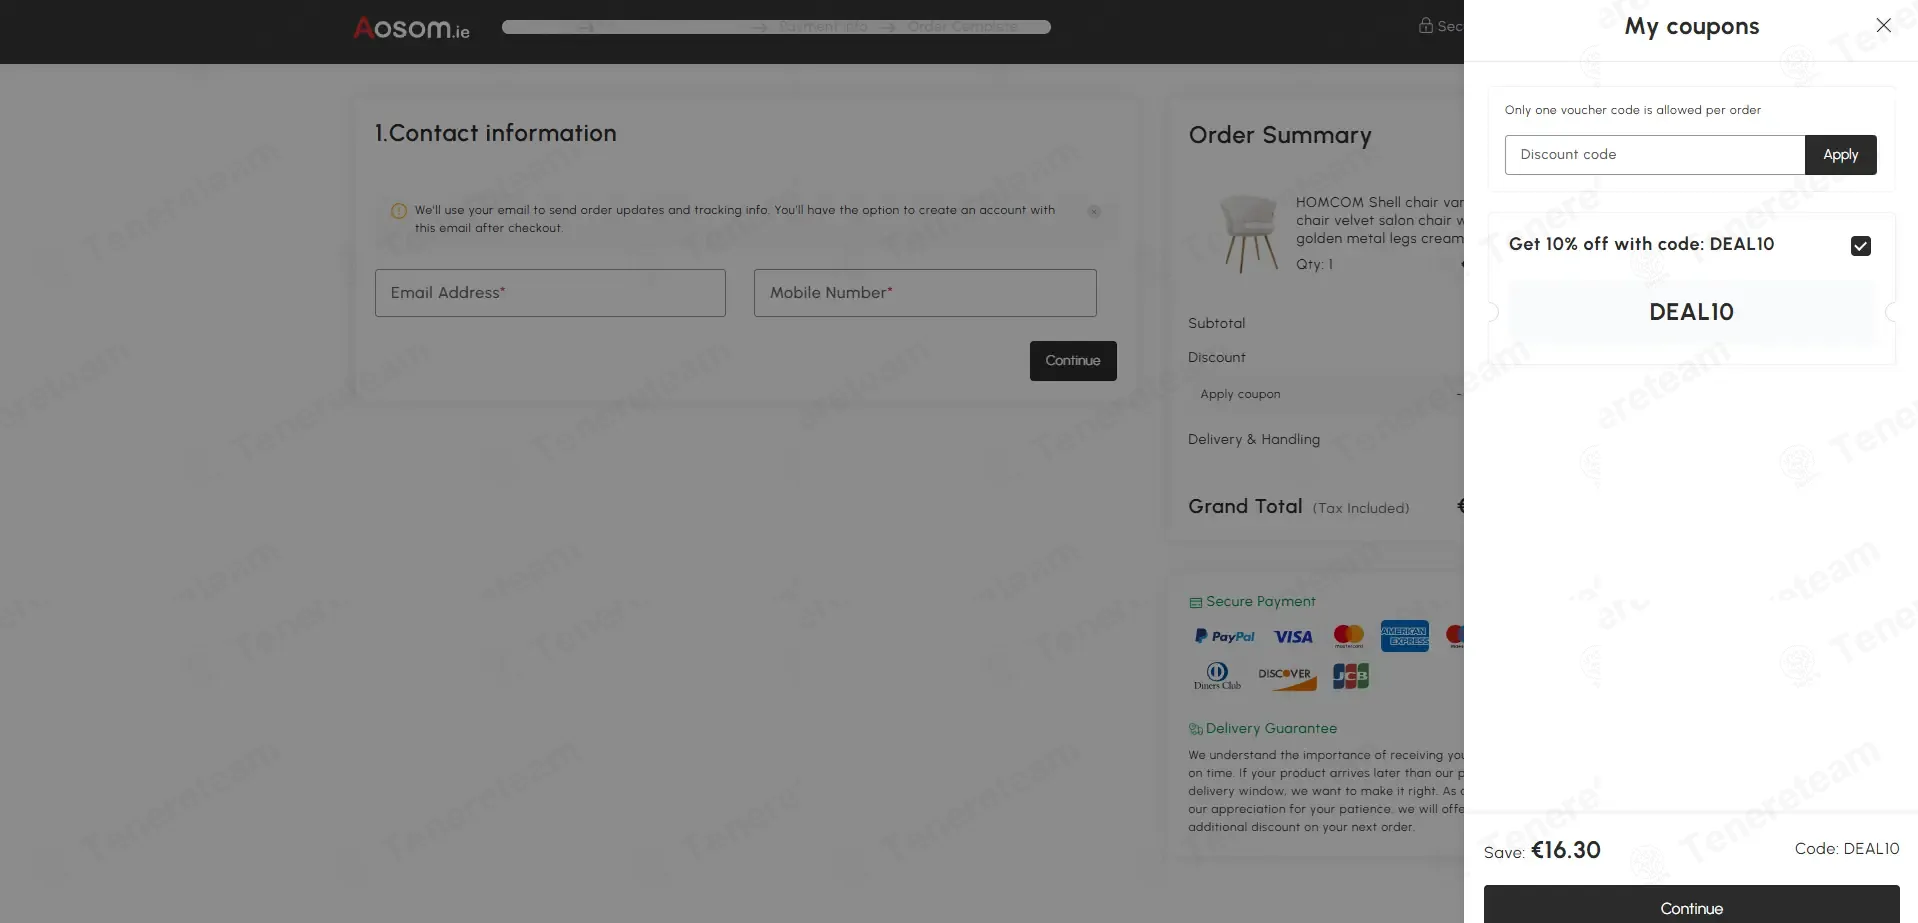This screenshot has height=923, width=1918.
Task: Click the Mastercard payment icon
Action: coord(1348,636)
